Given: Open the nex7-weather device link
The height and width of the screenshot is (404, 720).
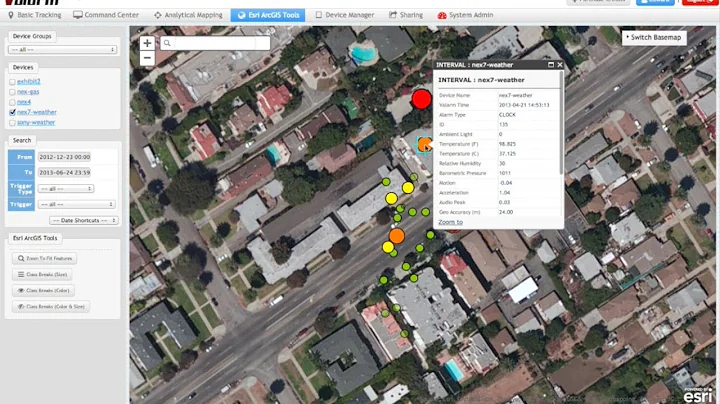Looking at the screenshot, I should tap(37, 112).
